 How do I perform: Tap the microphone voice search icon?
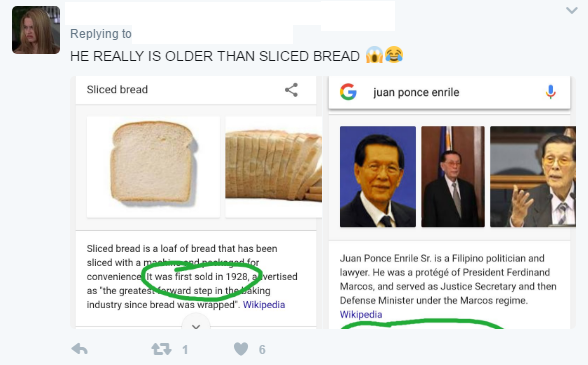550,92
